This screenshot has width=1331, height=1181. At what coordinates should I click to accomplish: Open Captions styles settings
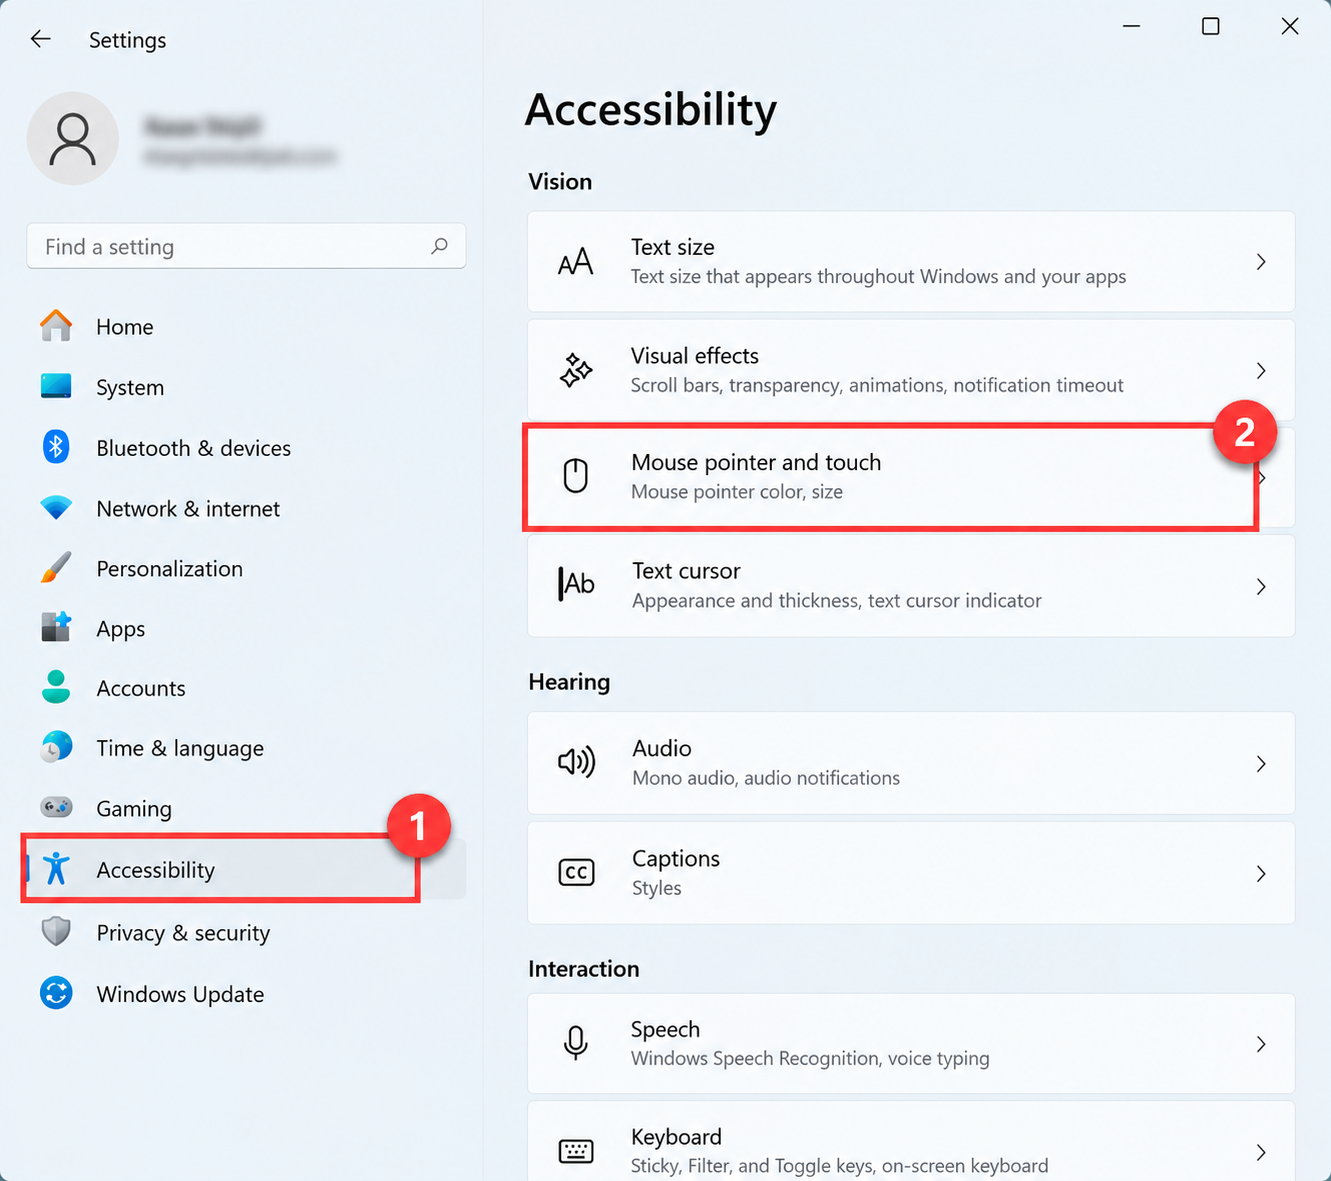[911, 873]
